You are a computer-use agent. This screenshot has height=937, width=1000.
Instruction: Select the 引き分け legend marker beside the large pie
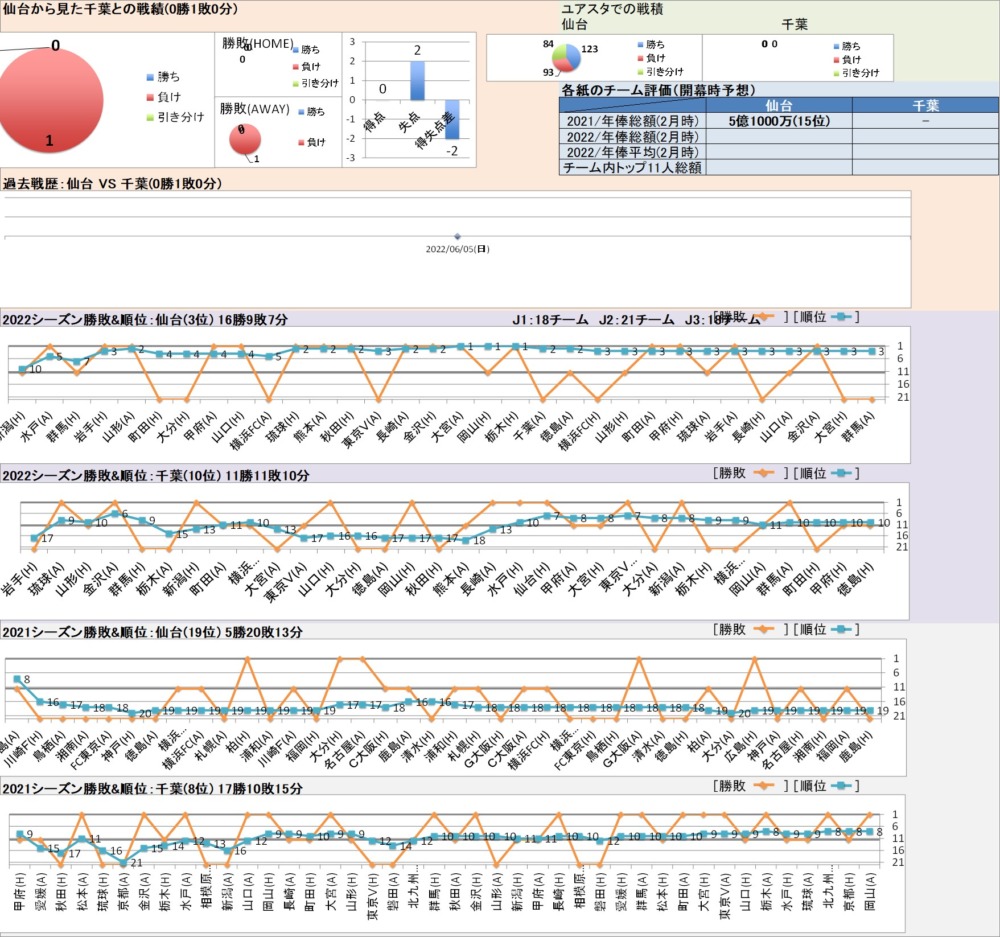(150, 117)
